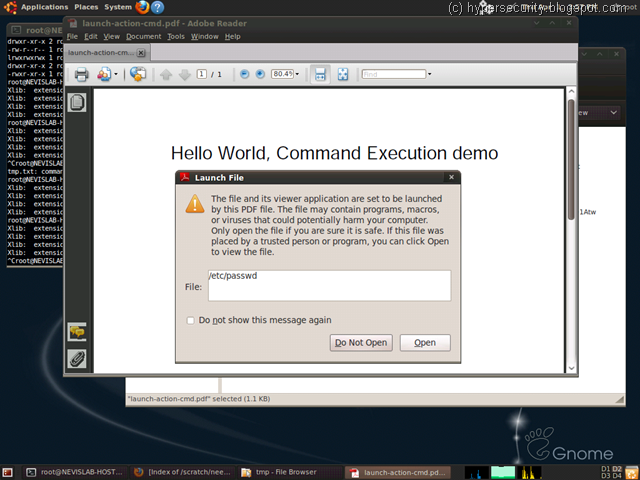
Task: Click the trash icon in bottom panel corner
Action: (x=631, y=473)
